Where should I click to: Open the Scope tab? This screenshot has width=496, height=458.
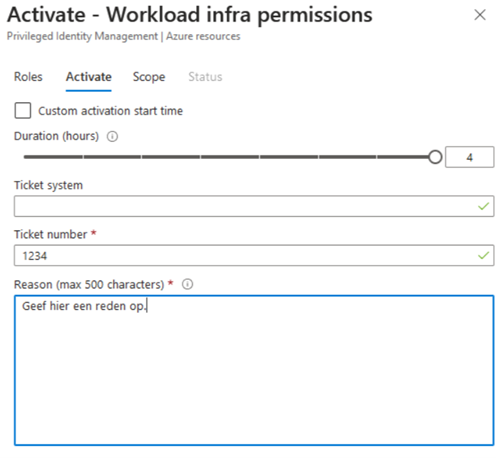point(149,77)
